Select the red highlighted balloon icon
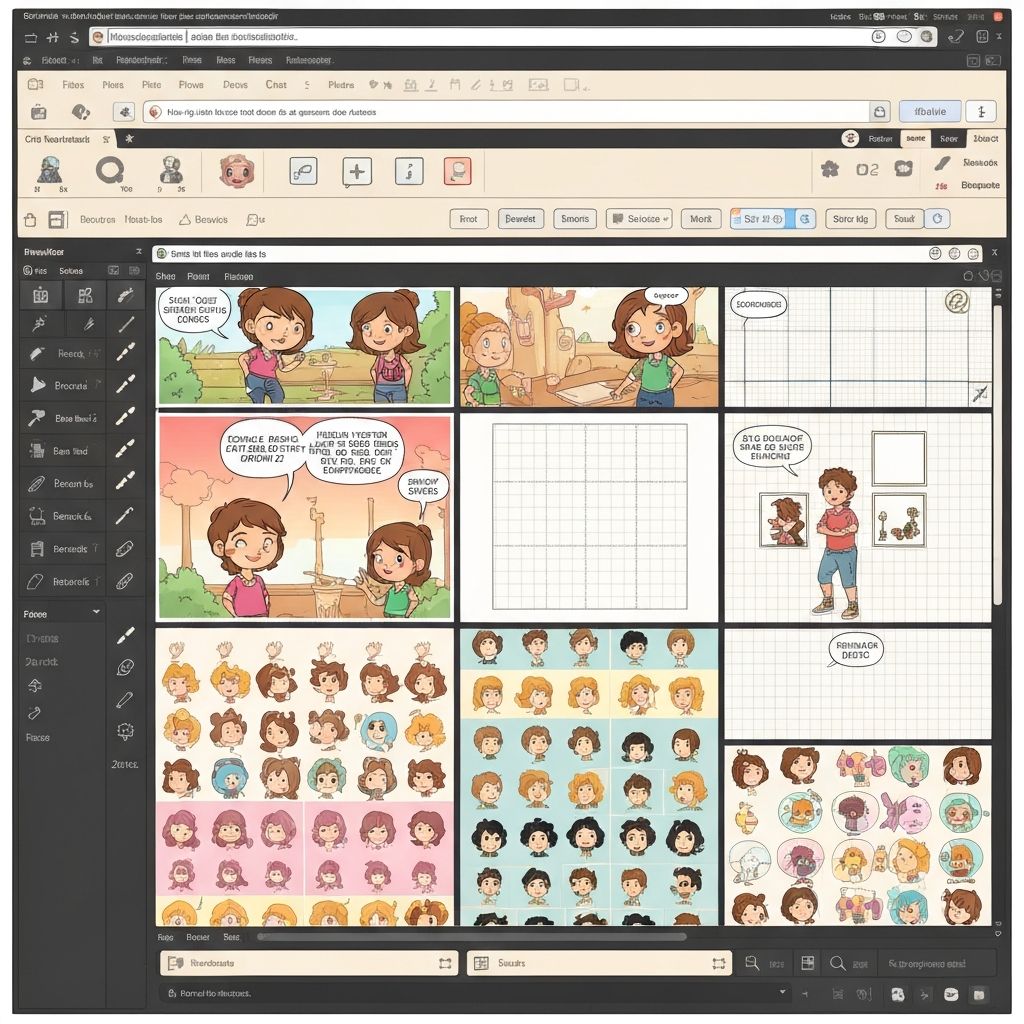 (x=457, y=172)
